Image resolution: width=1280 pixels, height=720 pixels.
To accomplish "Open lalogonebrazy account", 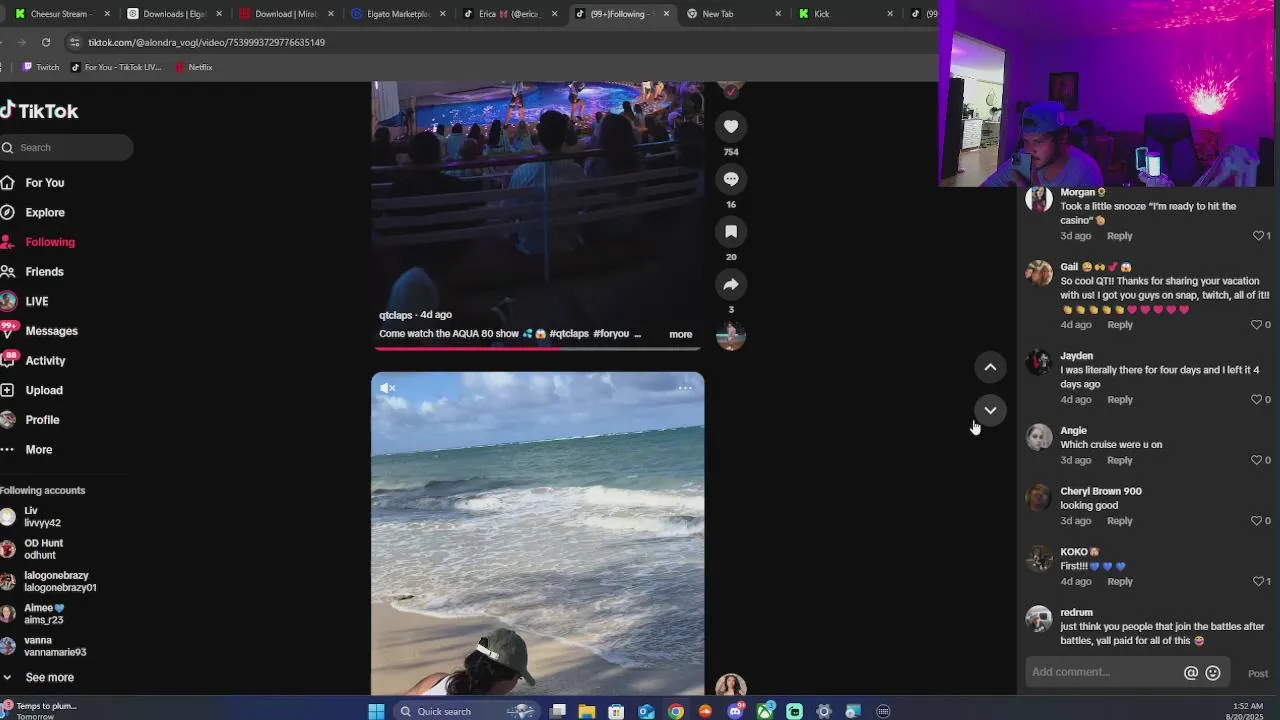I will point(48,582).
